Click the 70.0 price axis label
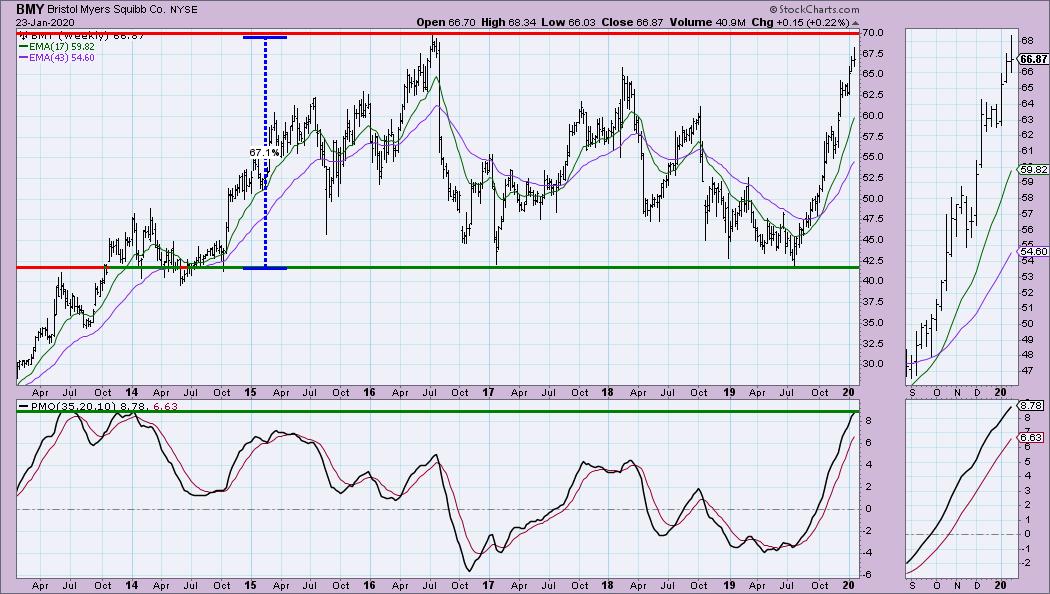Viewport: 1050px width, 594px height. (x=873, y=33)
